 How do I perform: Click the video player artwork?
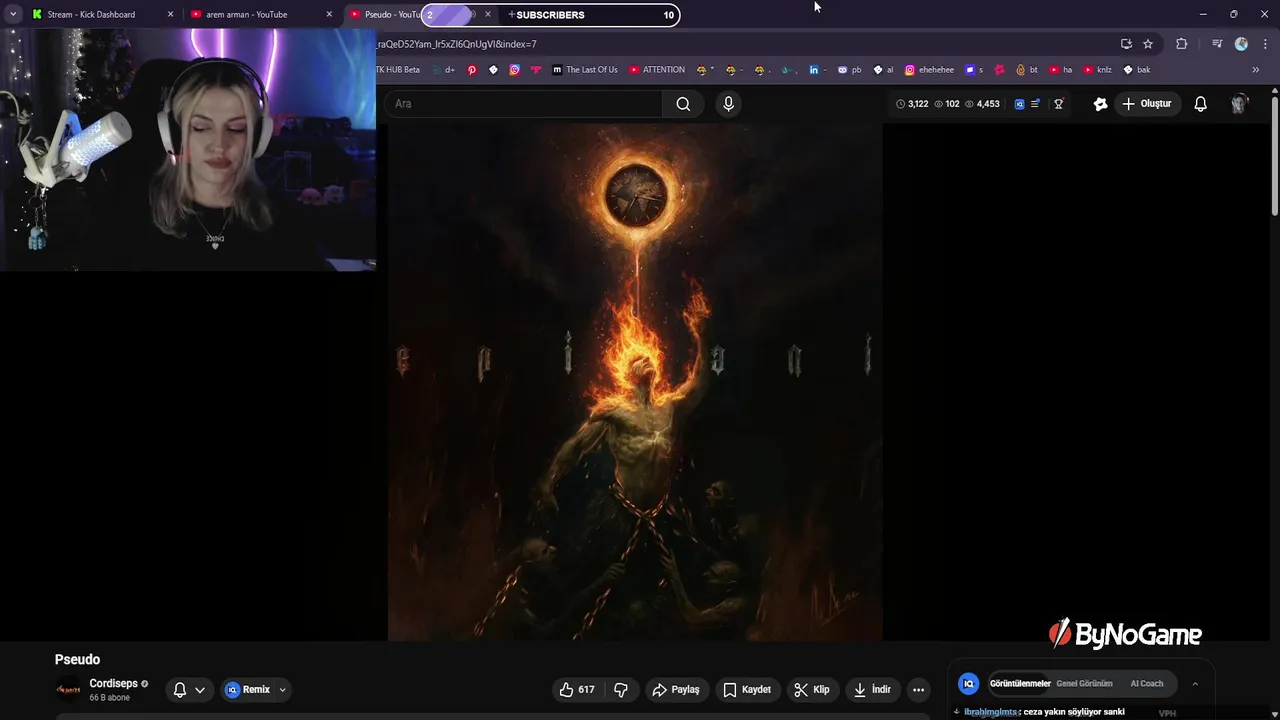point(635,382)
